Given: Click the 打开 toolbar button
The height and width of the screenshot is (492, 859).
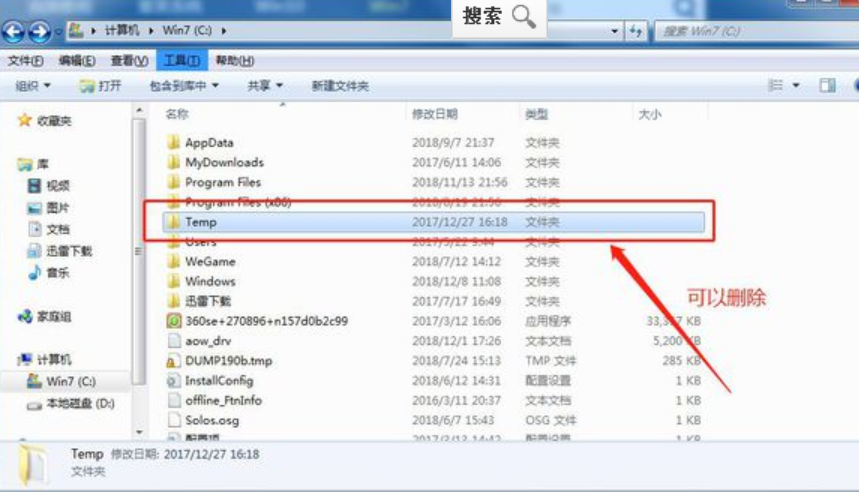Looking at the screenshot, I should tap(100, 85).
